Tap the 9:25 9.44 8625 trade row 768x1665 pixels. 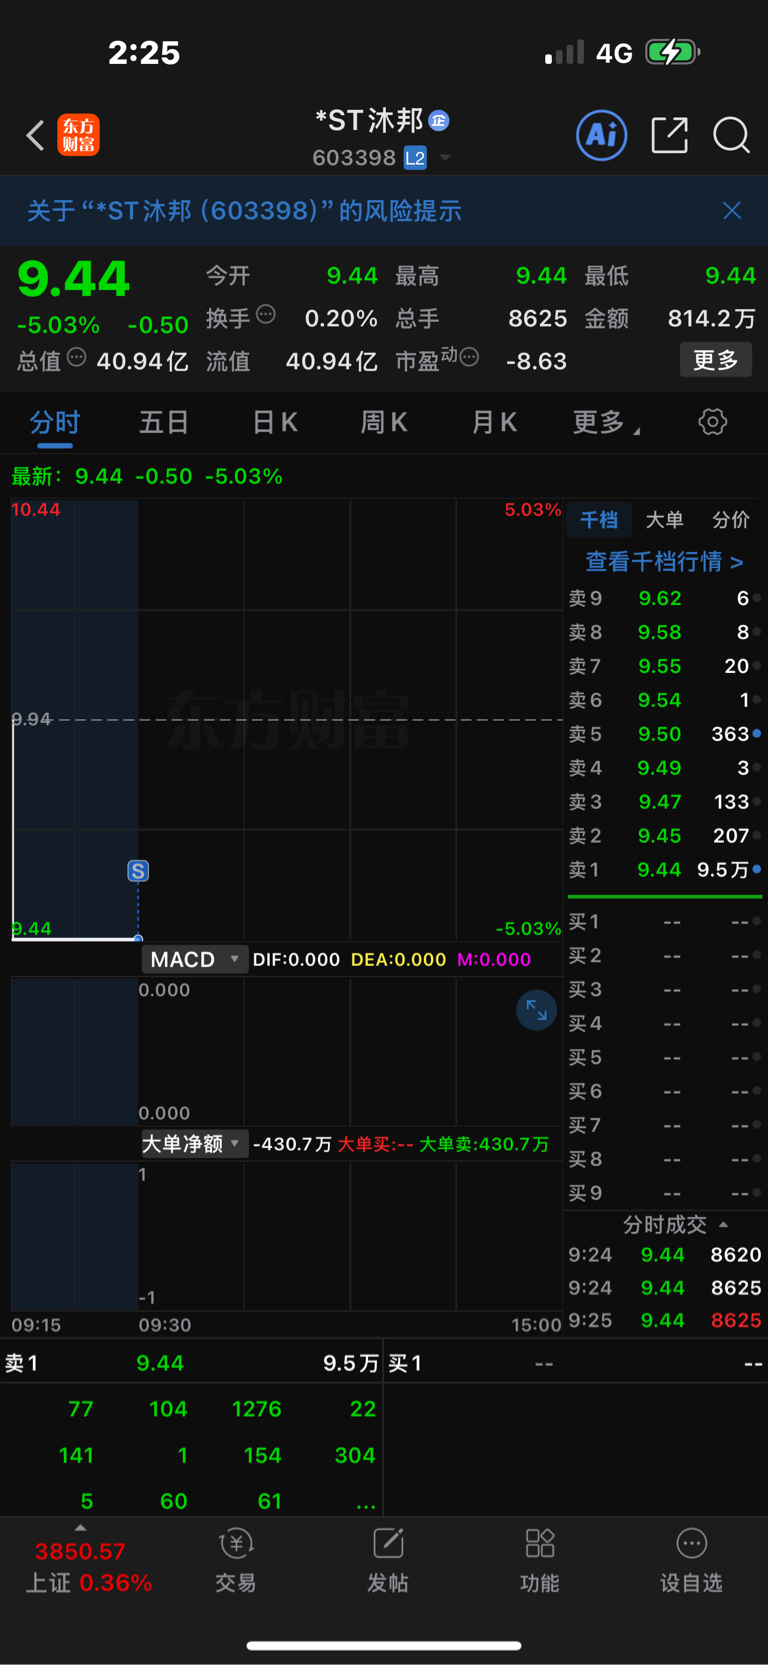(x=664, y=1320)
